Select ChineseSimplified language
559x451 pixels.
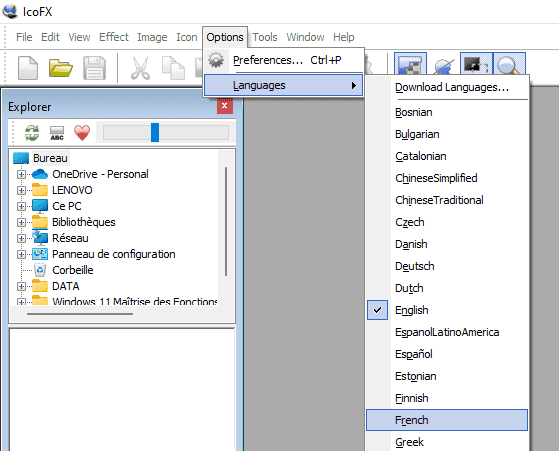[447, 178]
